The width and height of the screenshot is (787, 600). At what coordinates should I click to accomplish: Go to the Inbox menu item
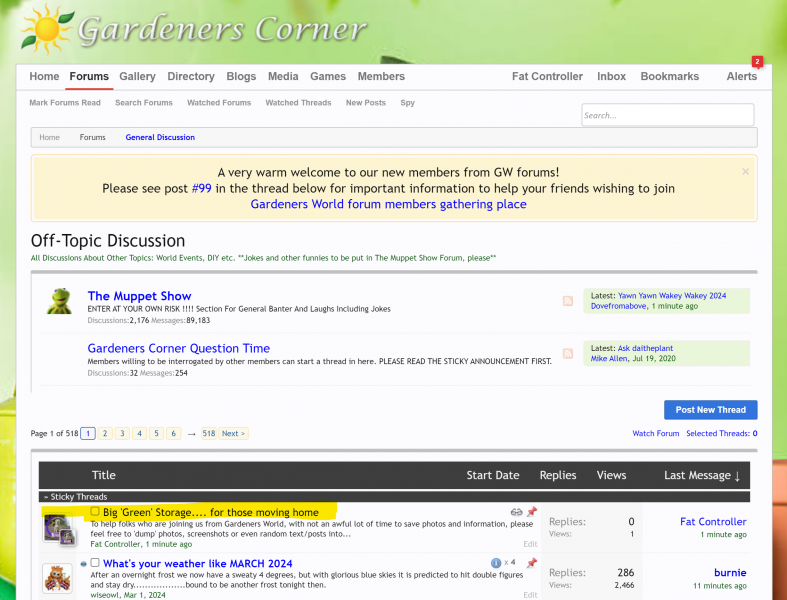tap(611, 77)
